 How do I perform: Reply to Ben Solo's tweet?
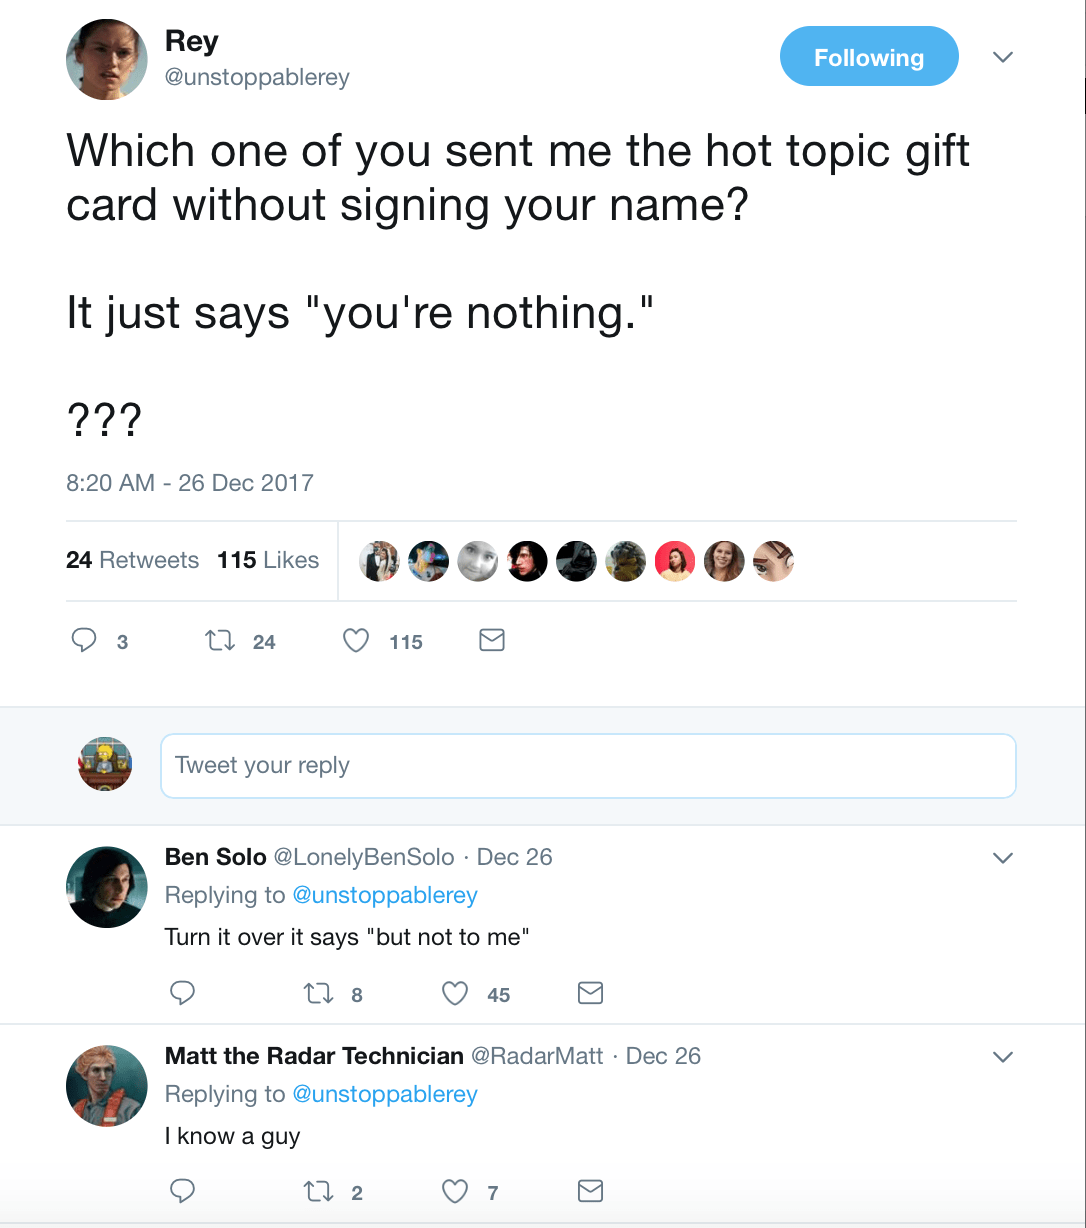click(182, 993)
